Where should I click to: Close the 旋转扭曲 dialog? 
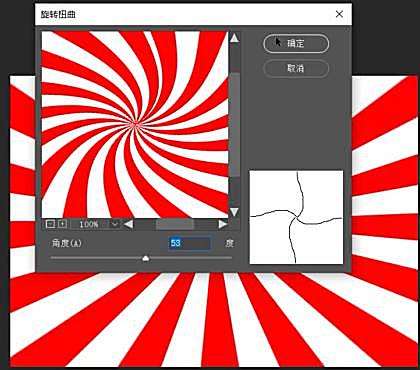tap(339, 14)
